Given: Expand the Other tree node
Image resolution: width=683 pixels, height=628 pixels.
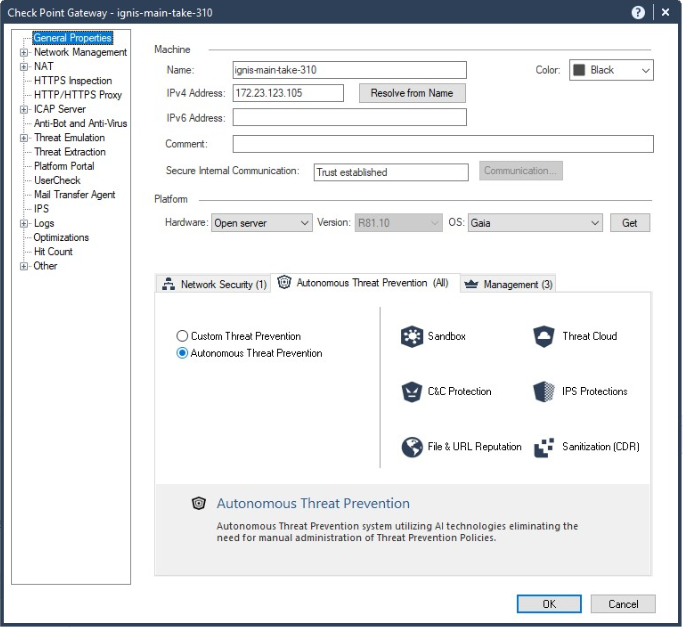Looking at the screenshot, I should click(24, 266).
